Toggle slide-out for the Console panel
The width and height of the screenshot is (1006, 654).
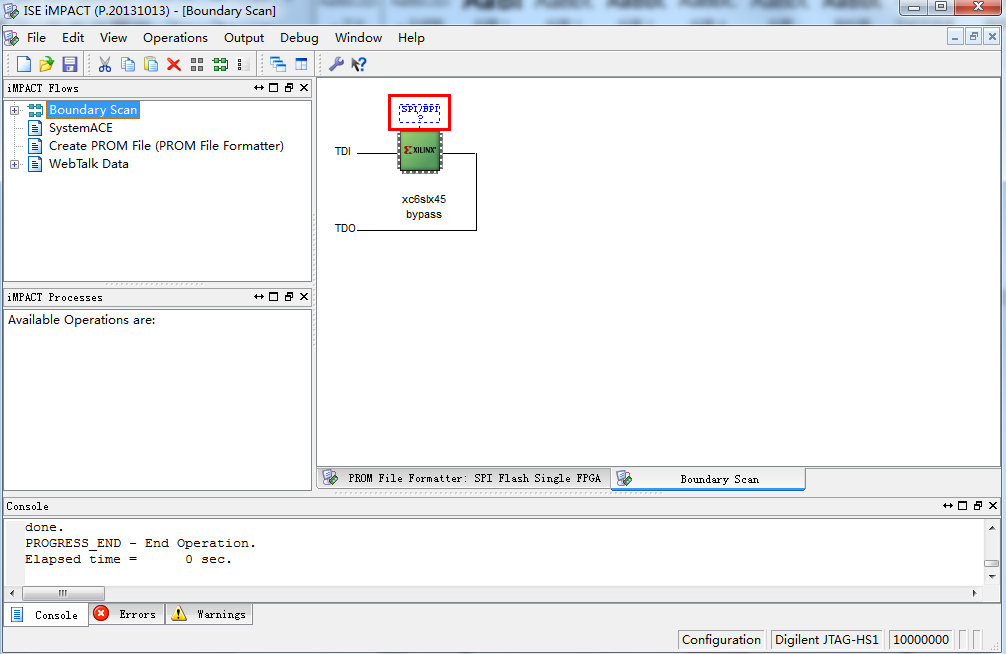(948, 506)
